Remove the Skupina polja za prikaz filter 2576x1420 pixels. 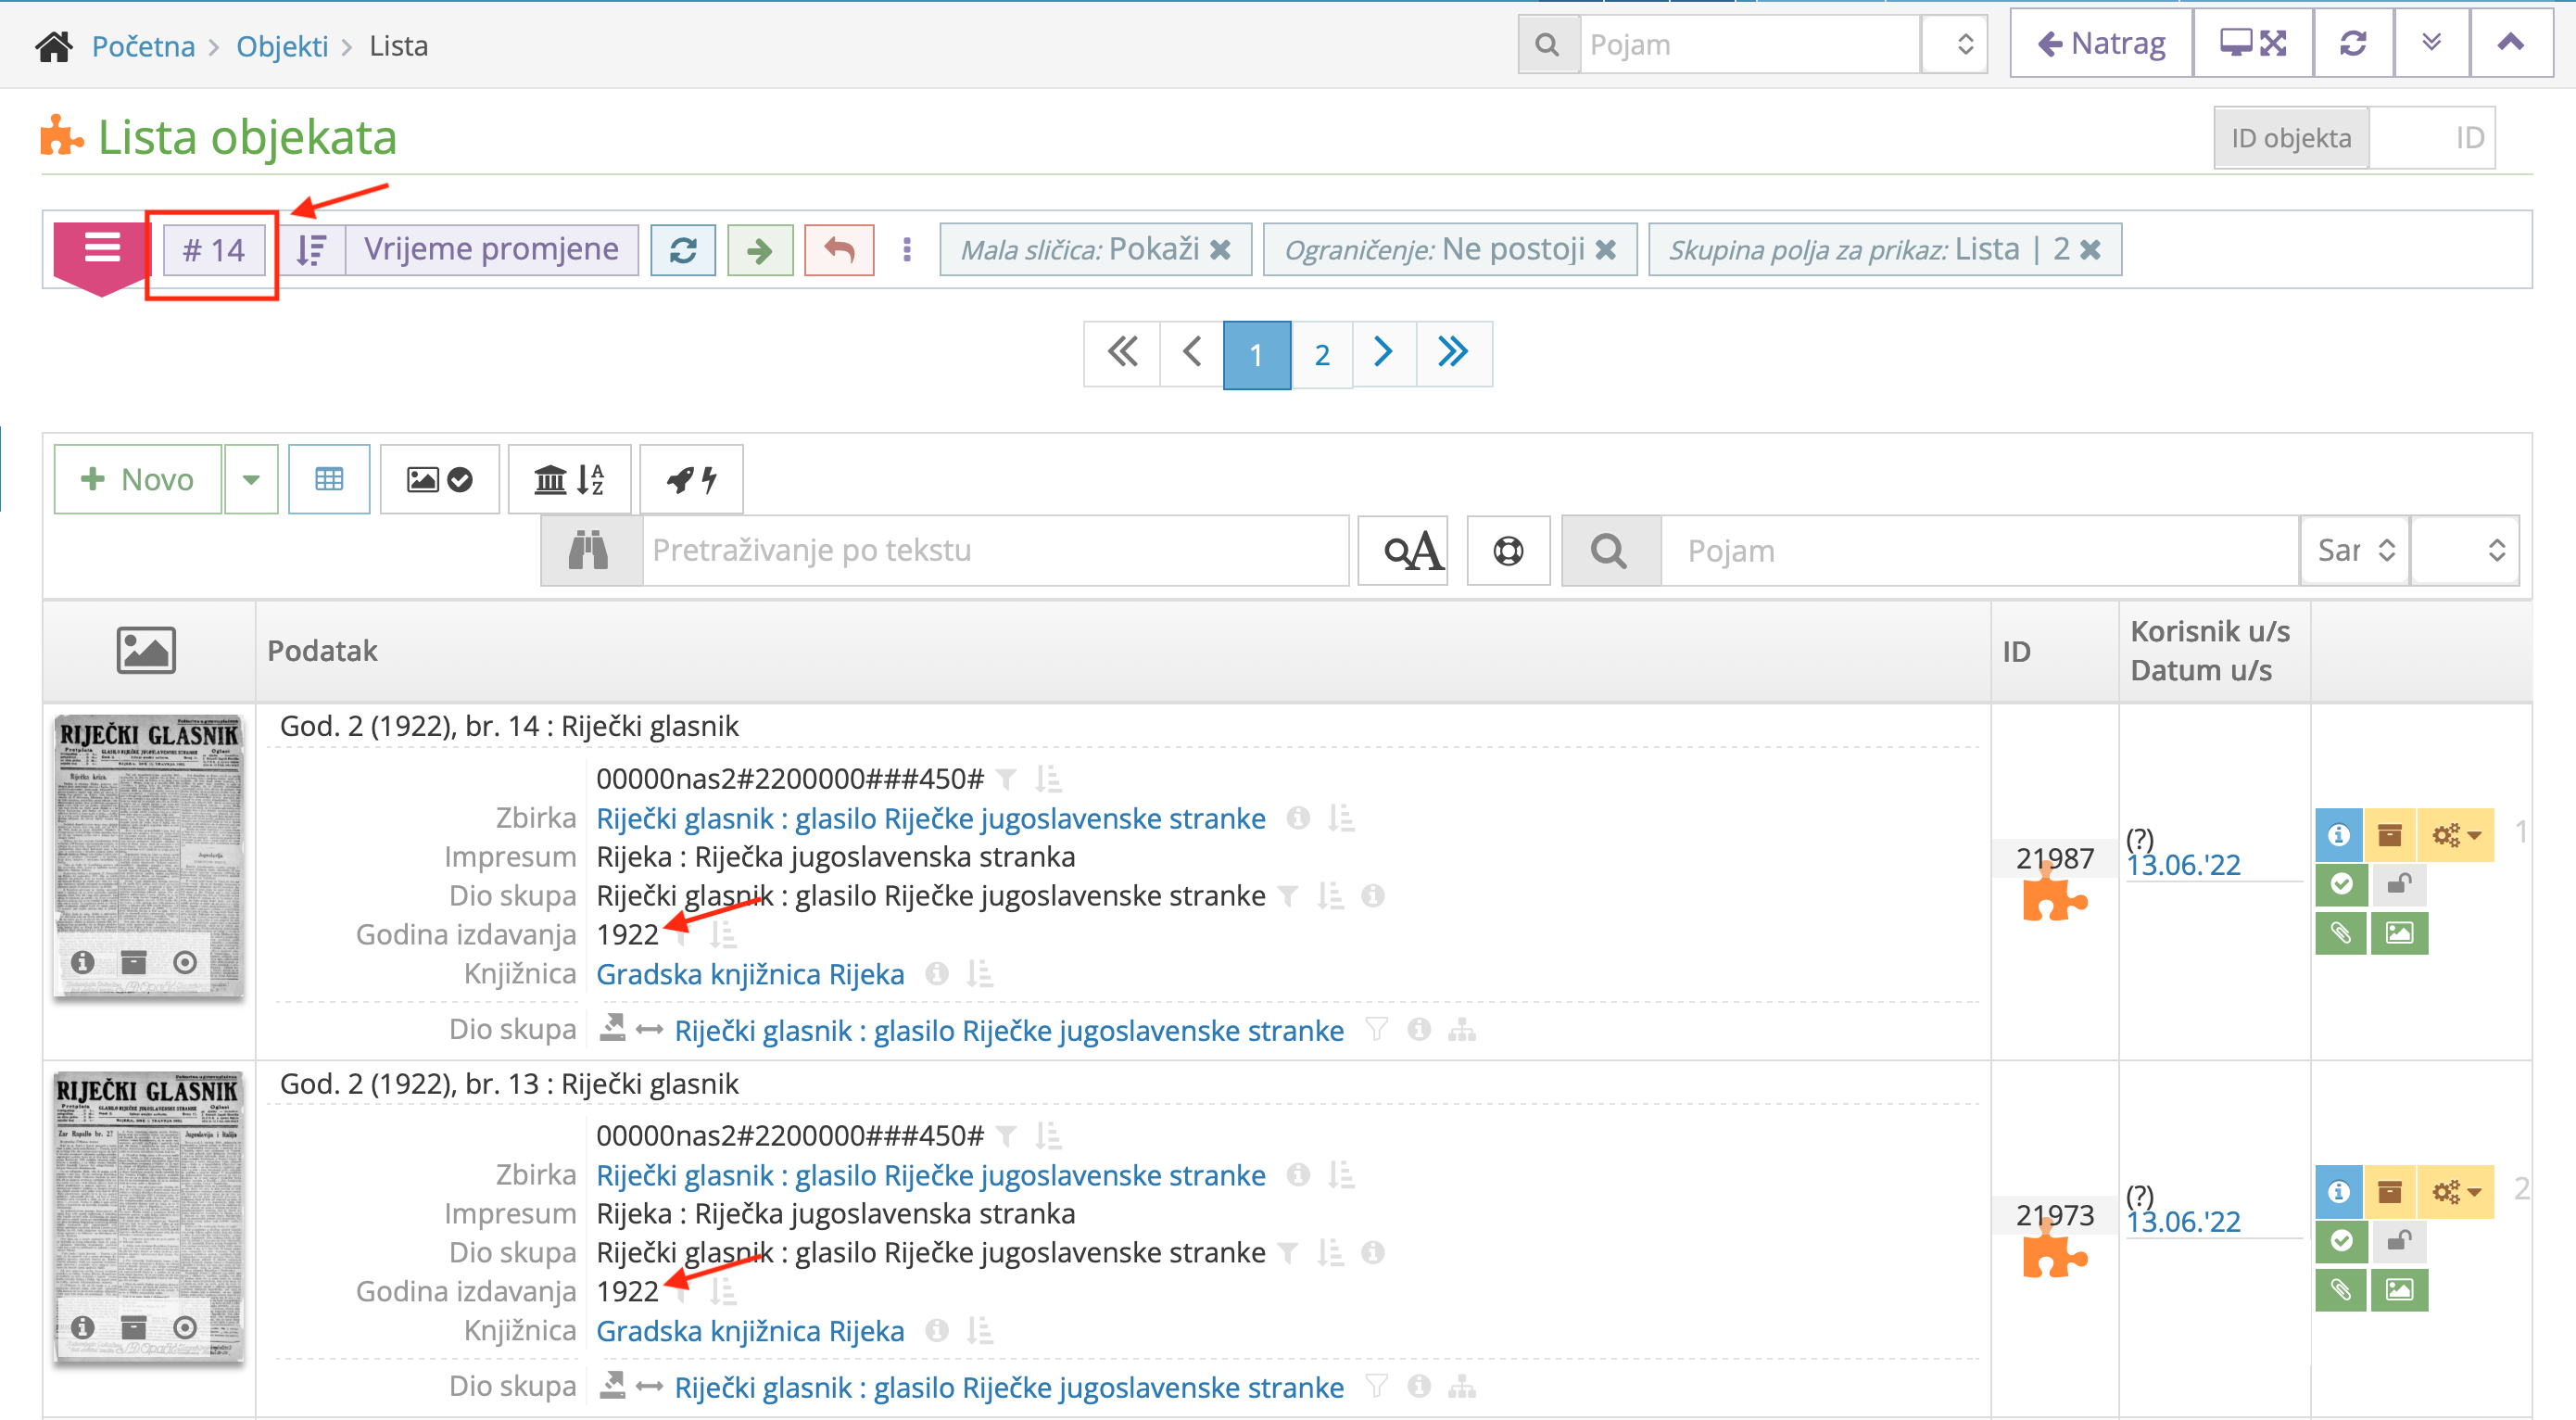pyautogui.click(x=2090, y=250)
